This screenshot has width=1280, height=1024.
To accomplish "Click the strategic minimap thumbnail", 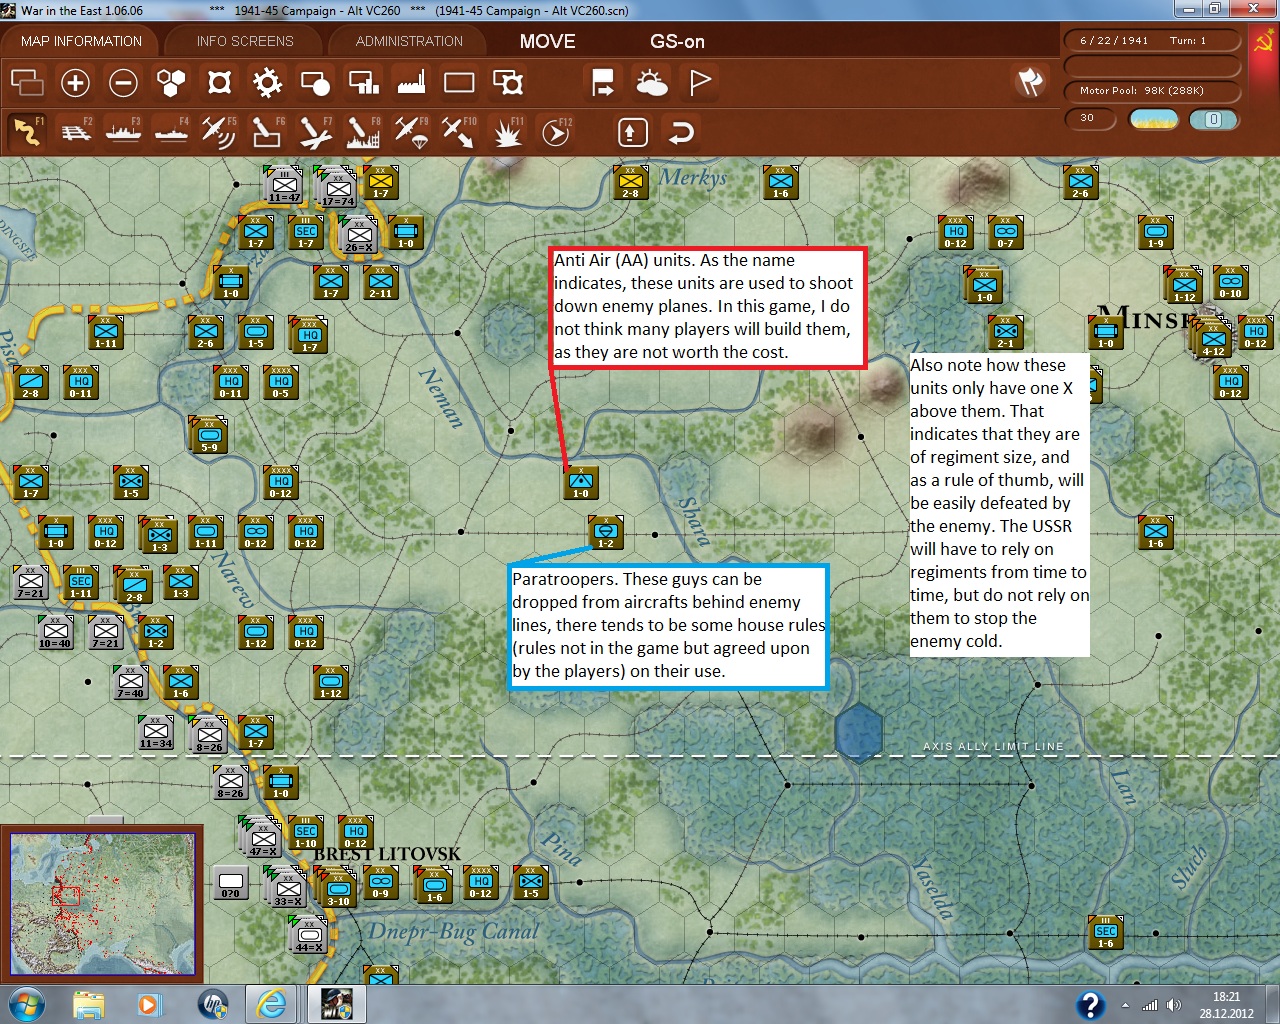I will (x=102, y=904).
